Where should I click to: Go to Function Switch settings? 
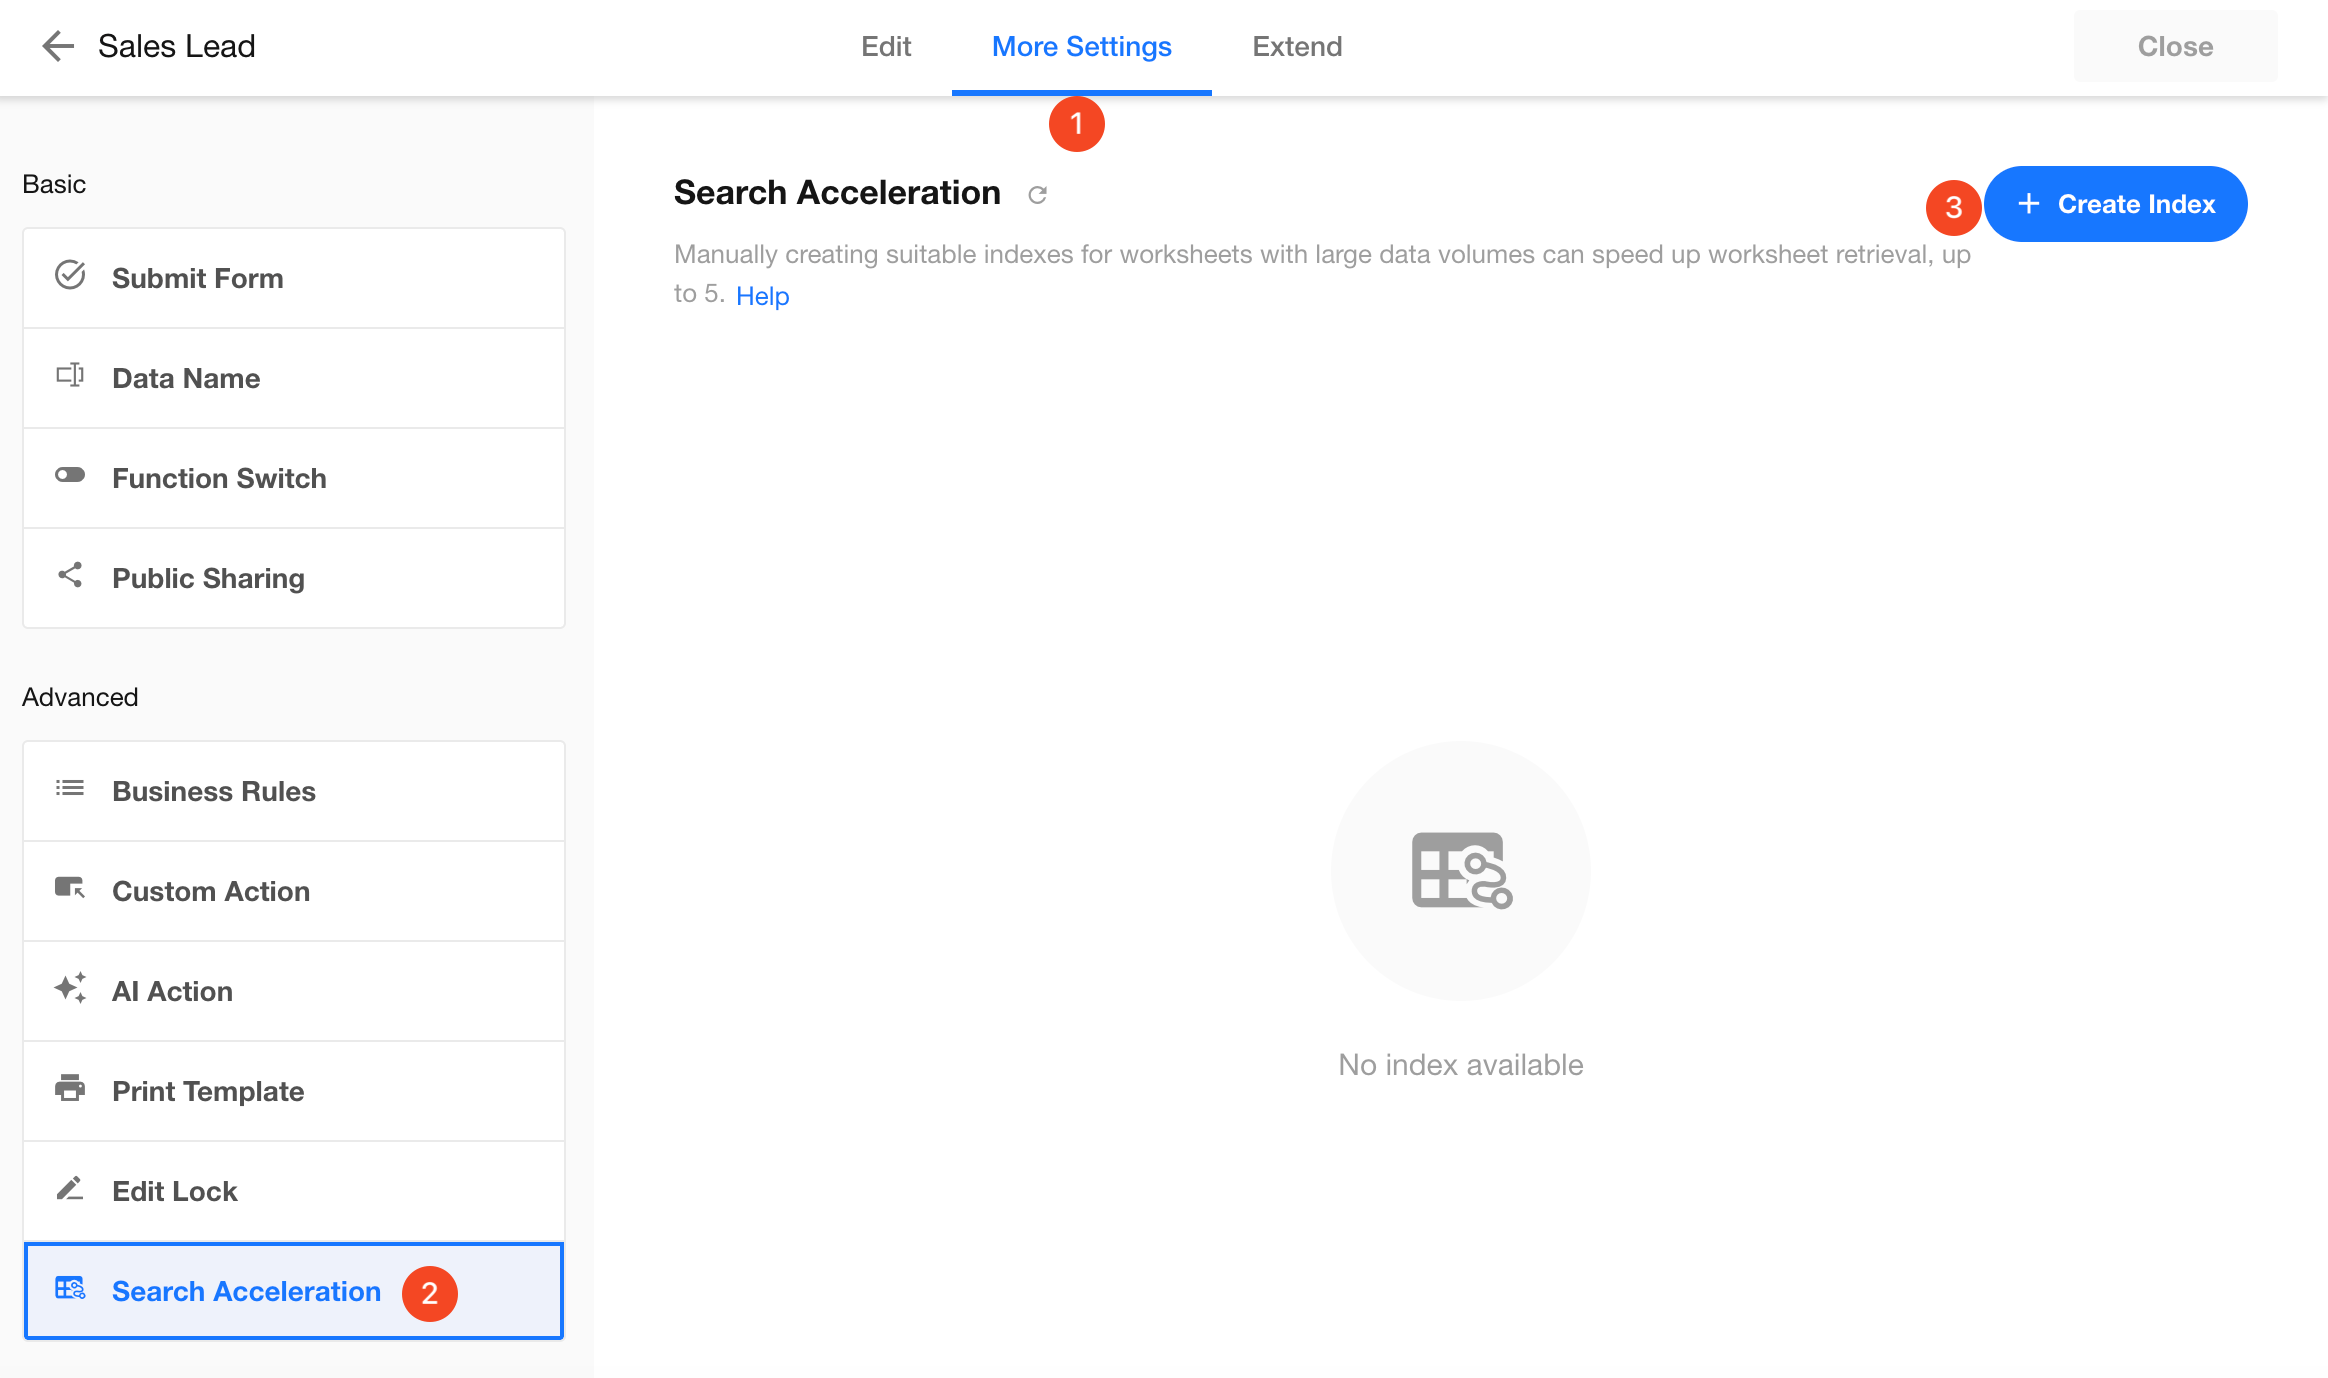[x=294, y=478]
